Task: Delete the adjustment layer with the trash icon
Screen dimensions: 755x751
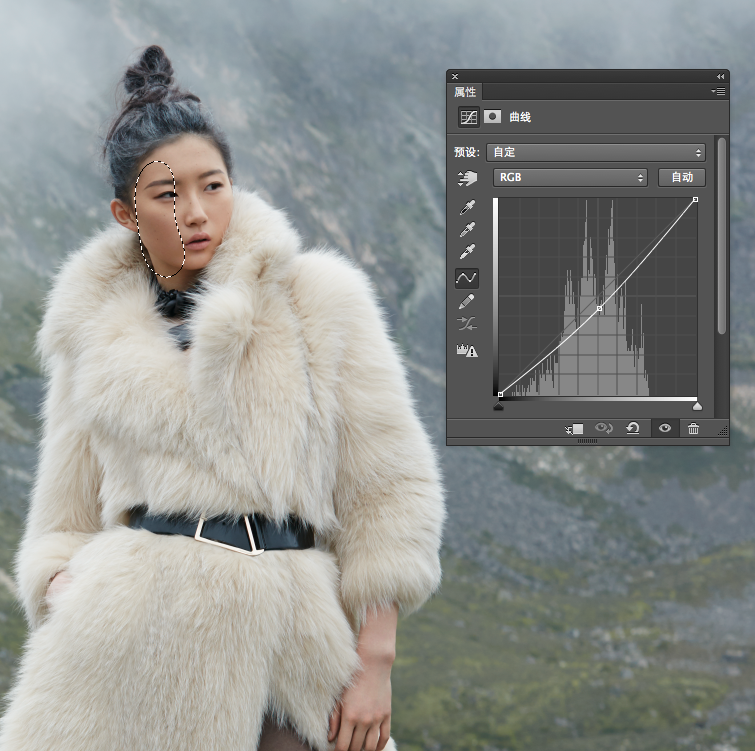Action: point(693,428)
